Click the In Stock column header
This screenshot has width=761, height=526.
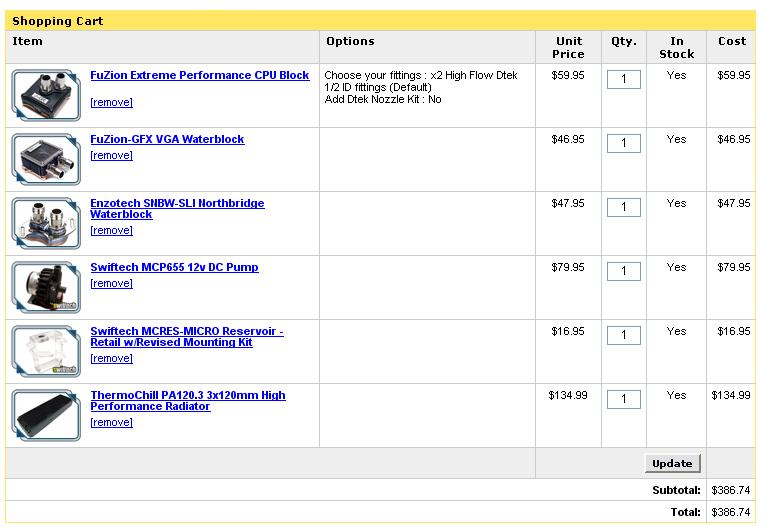[x=677, y=48]
